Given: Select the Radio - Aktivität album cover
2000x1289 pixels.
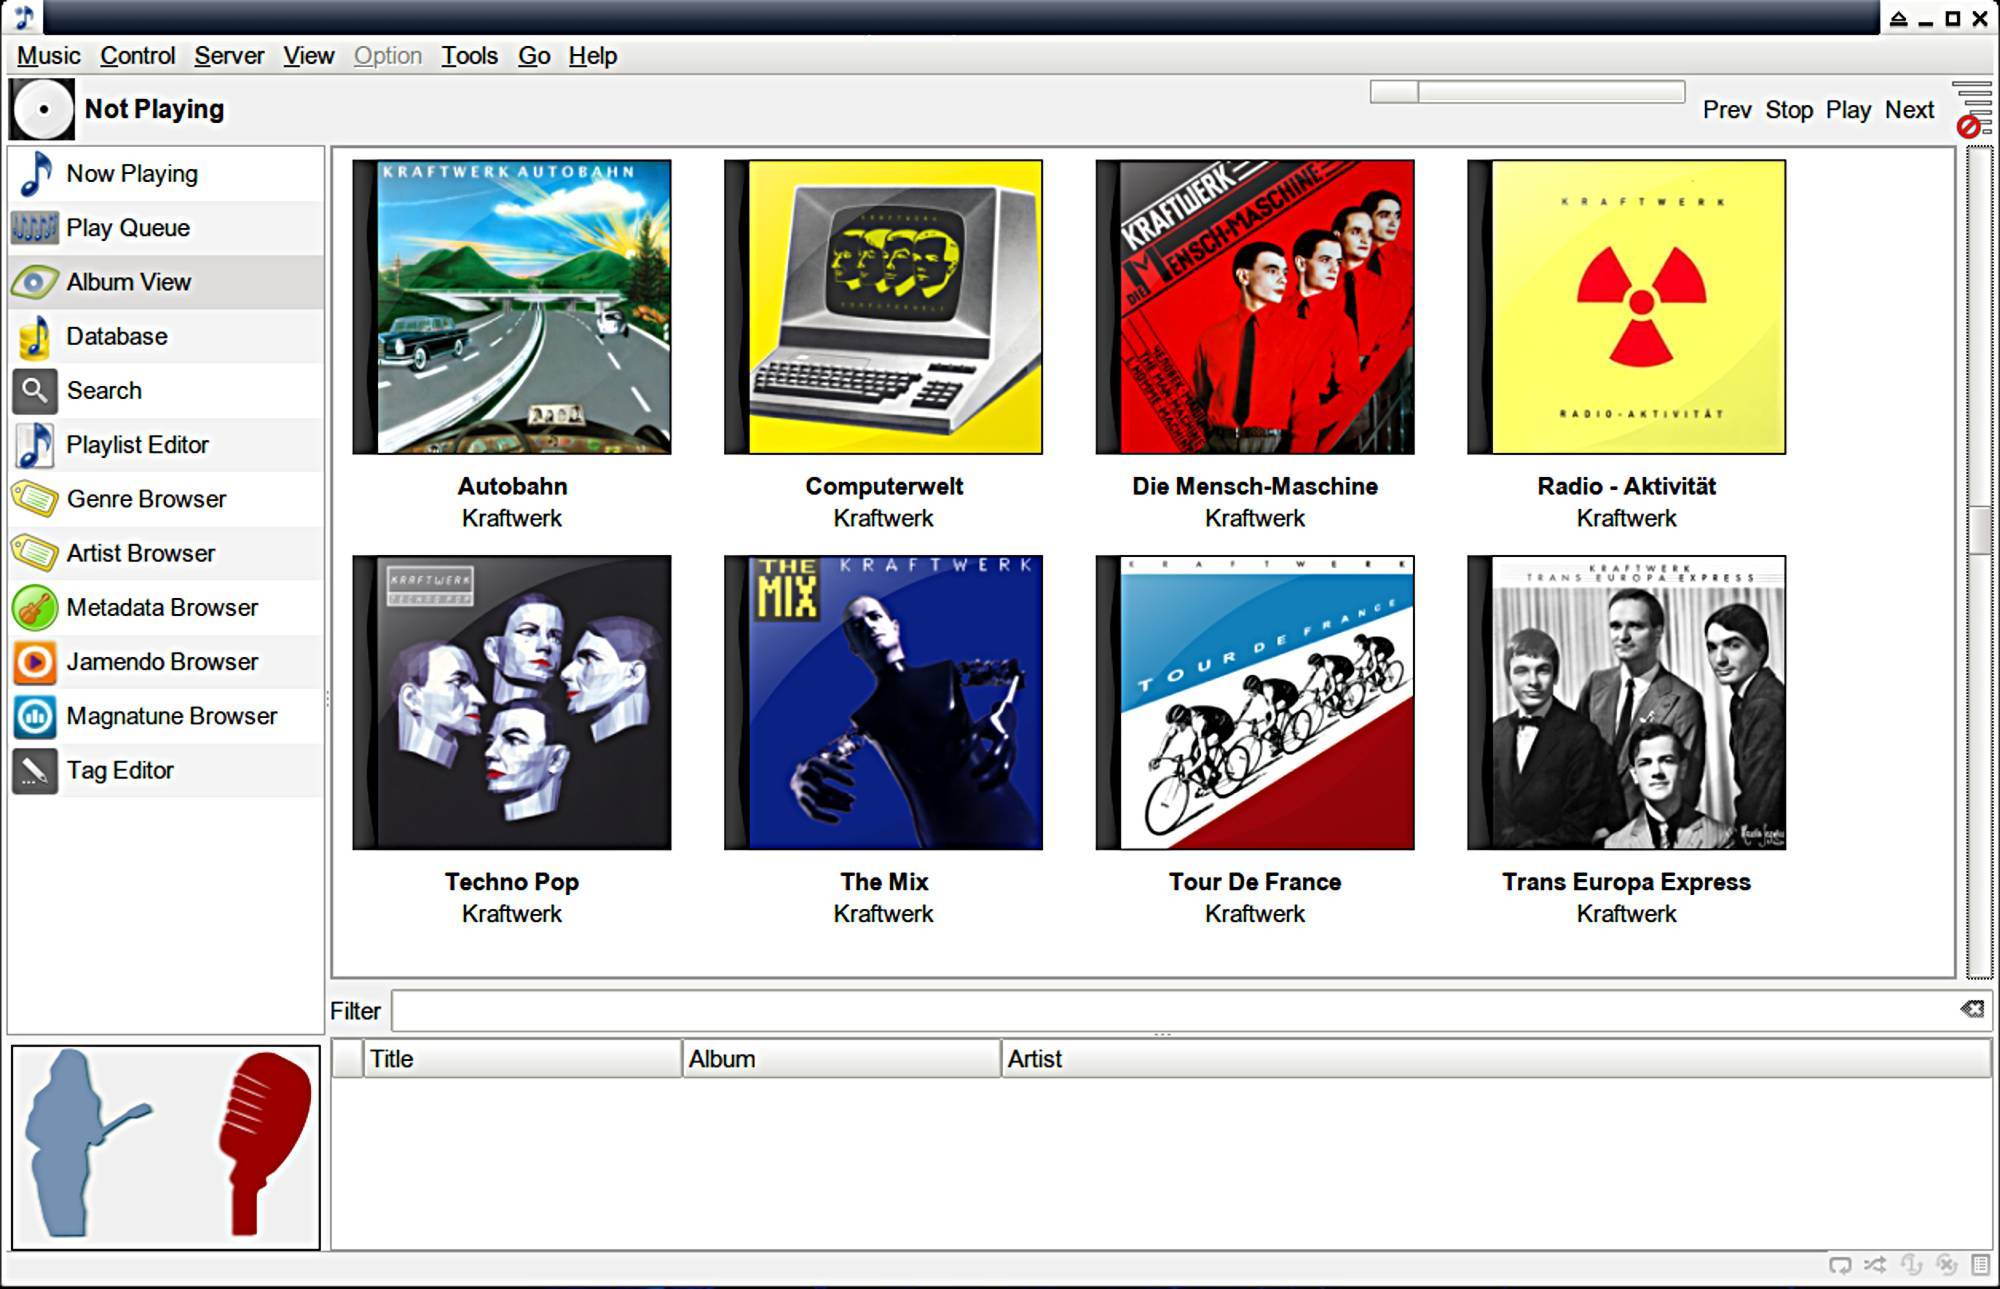Looking at the screenshot, I should (x=1626, y=307).
